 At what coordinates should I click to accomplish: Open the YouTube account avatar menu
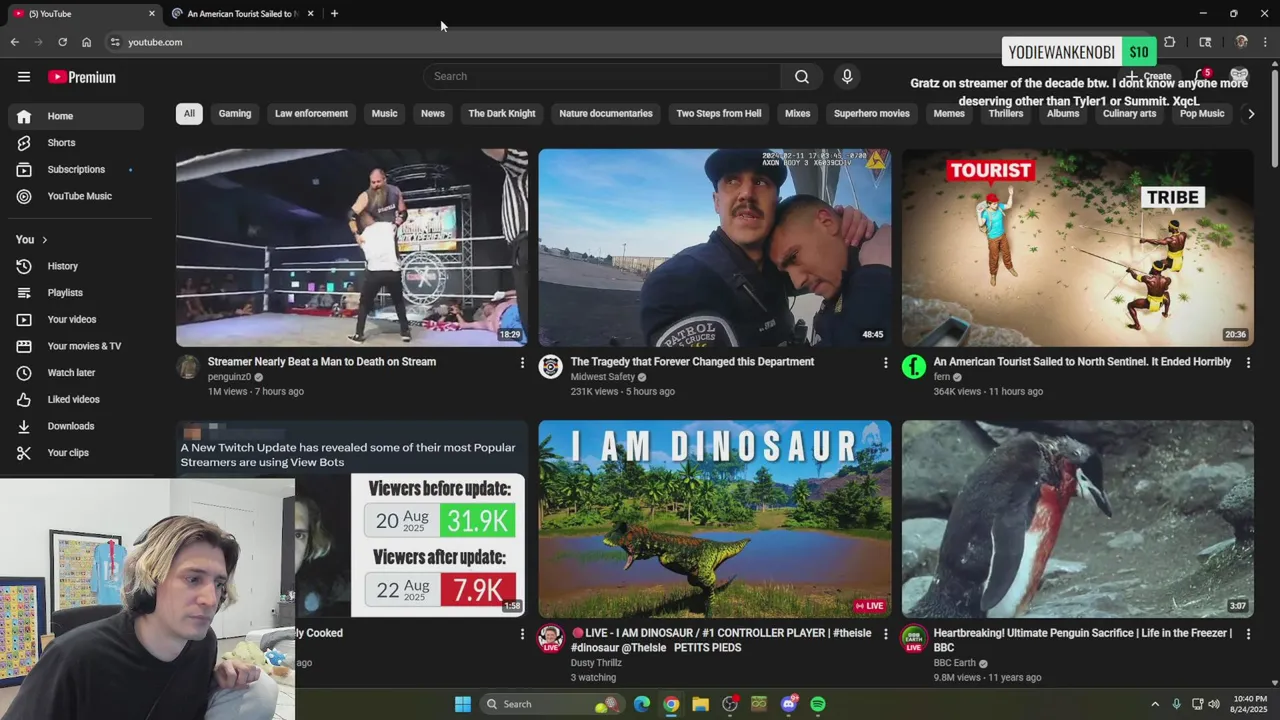tap(1240, 76)
